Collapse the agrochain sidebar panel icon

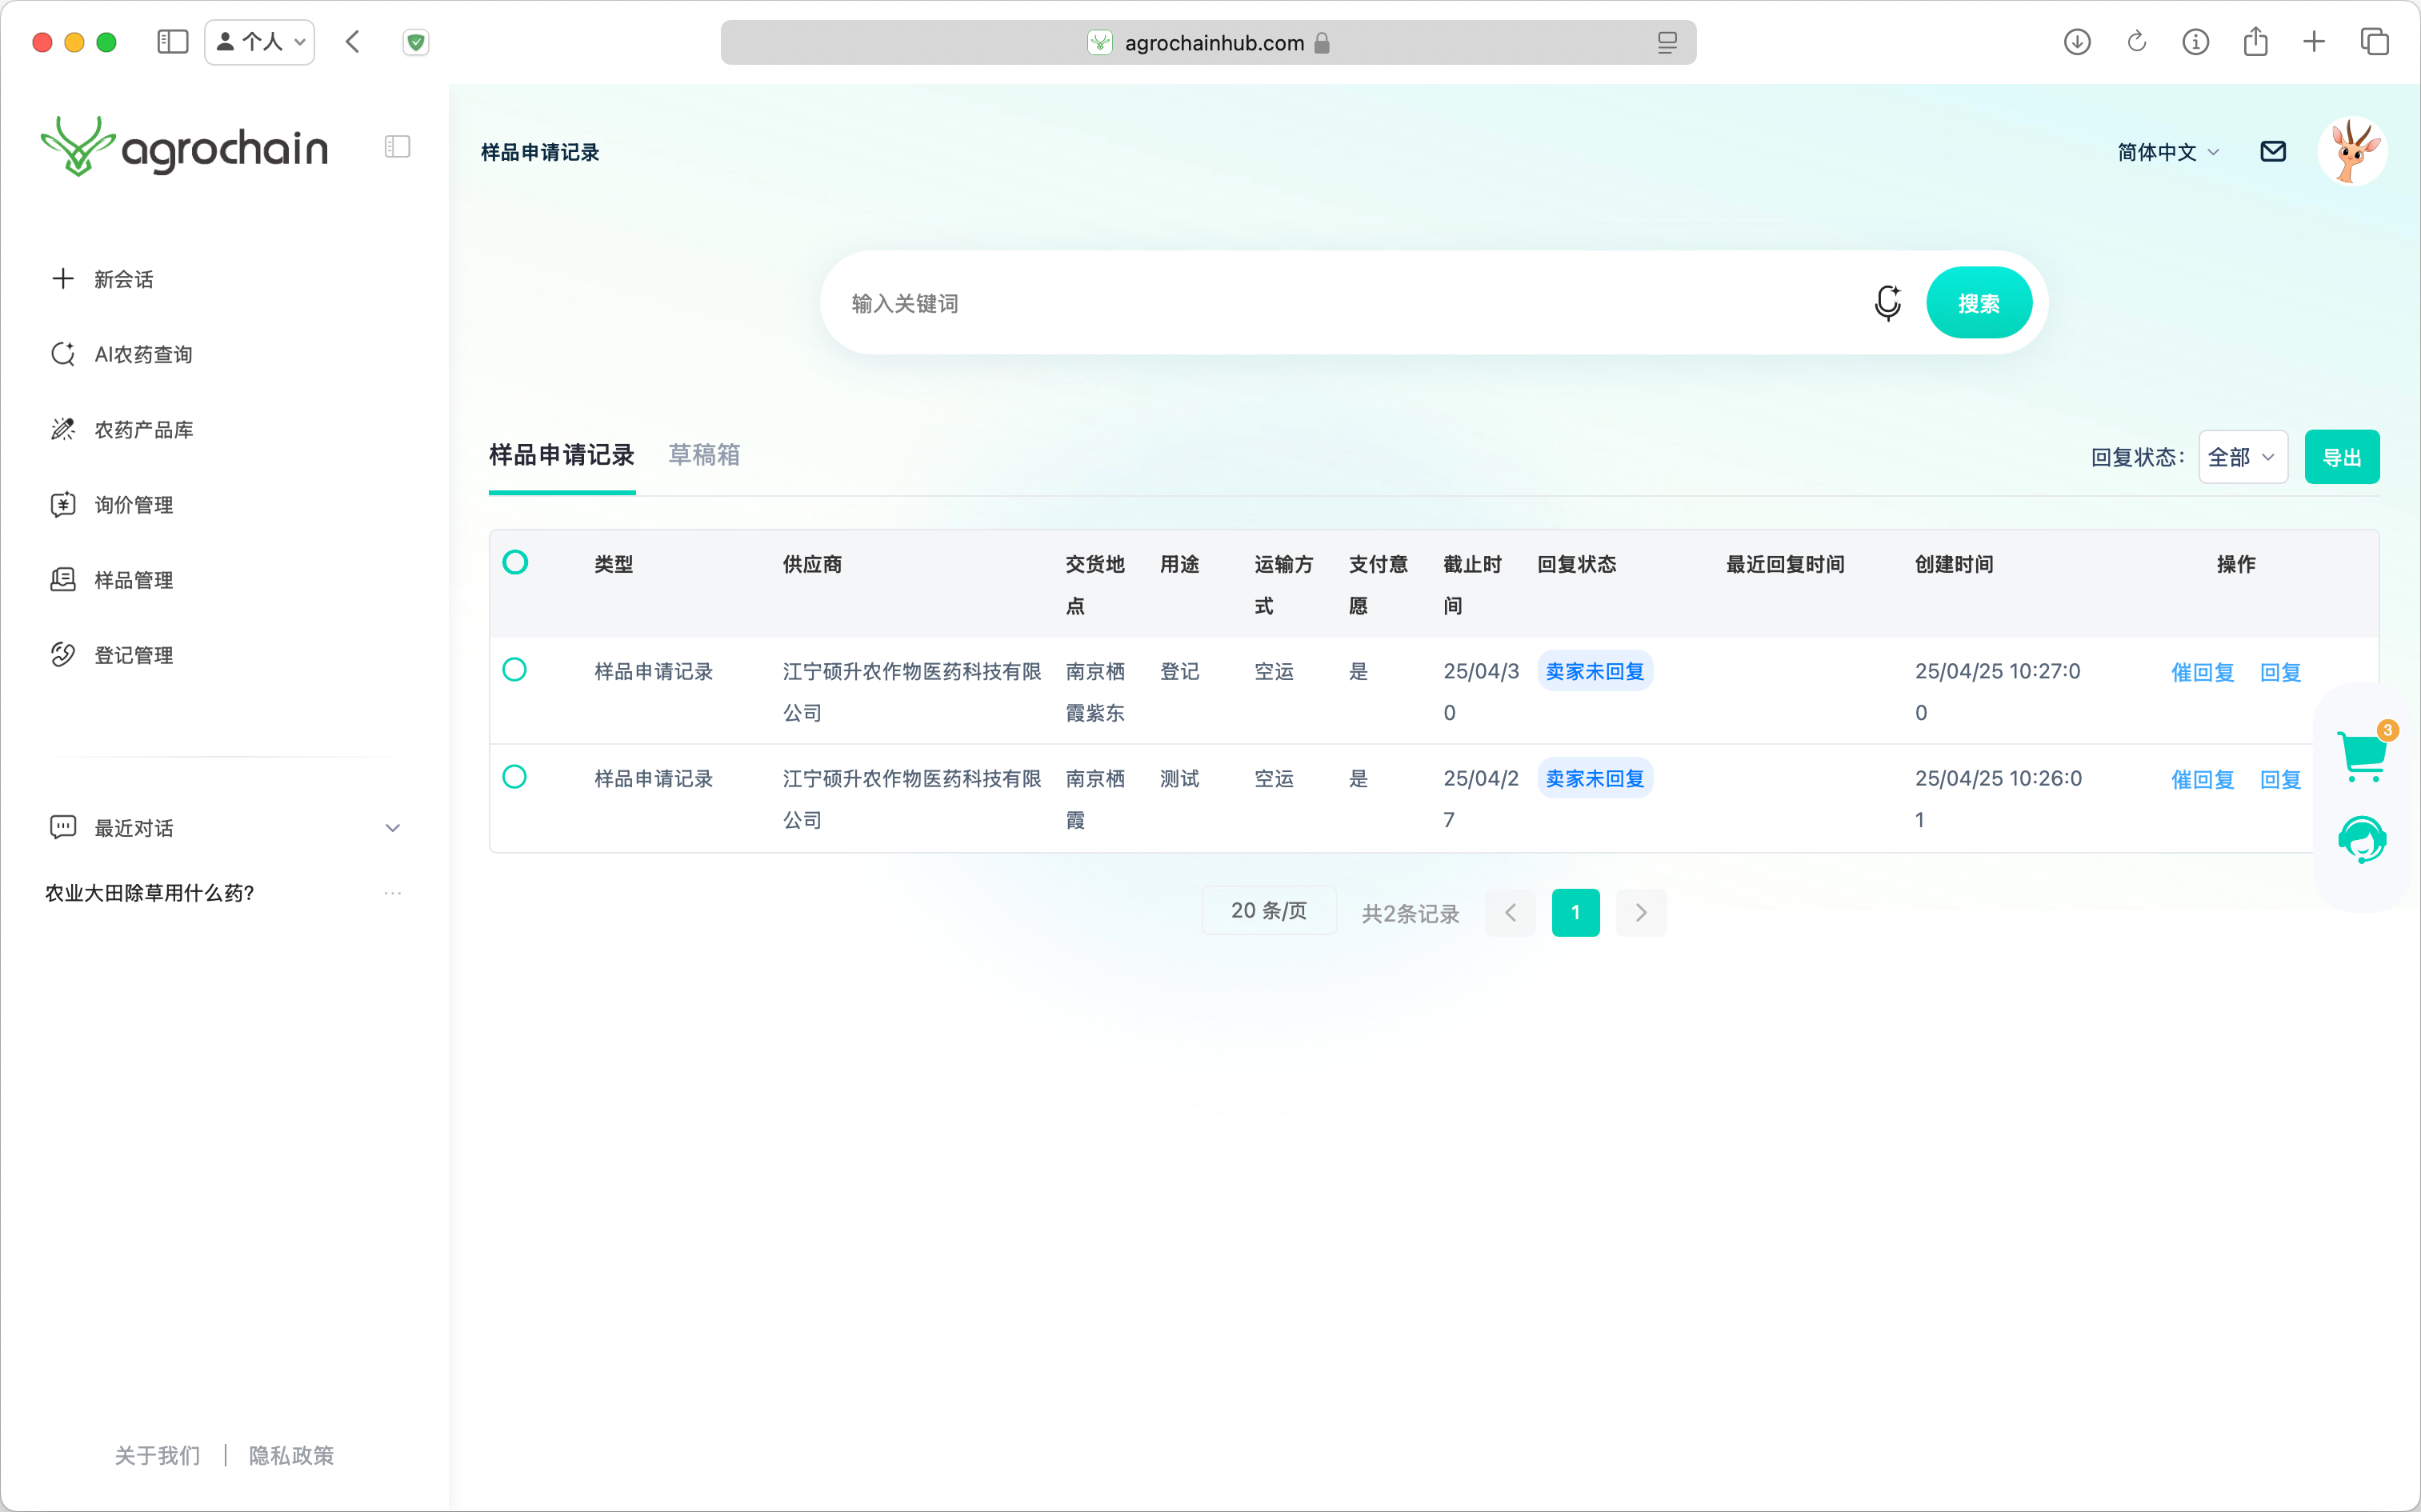397,147
